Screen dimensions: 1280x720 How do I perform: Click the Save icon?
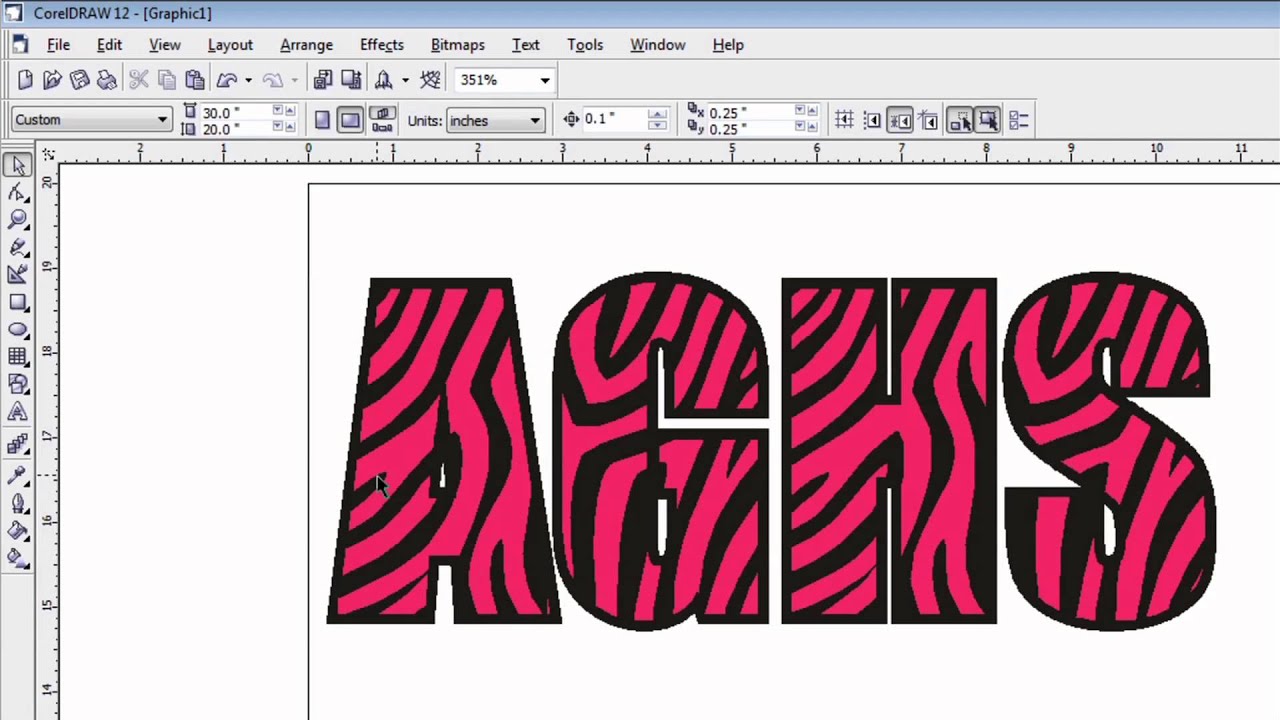coord(80,80)
